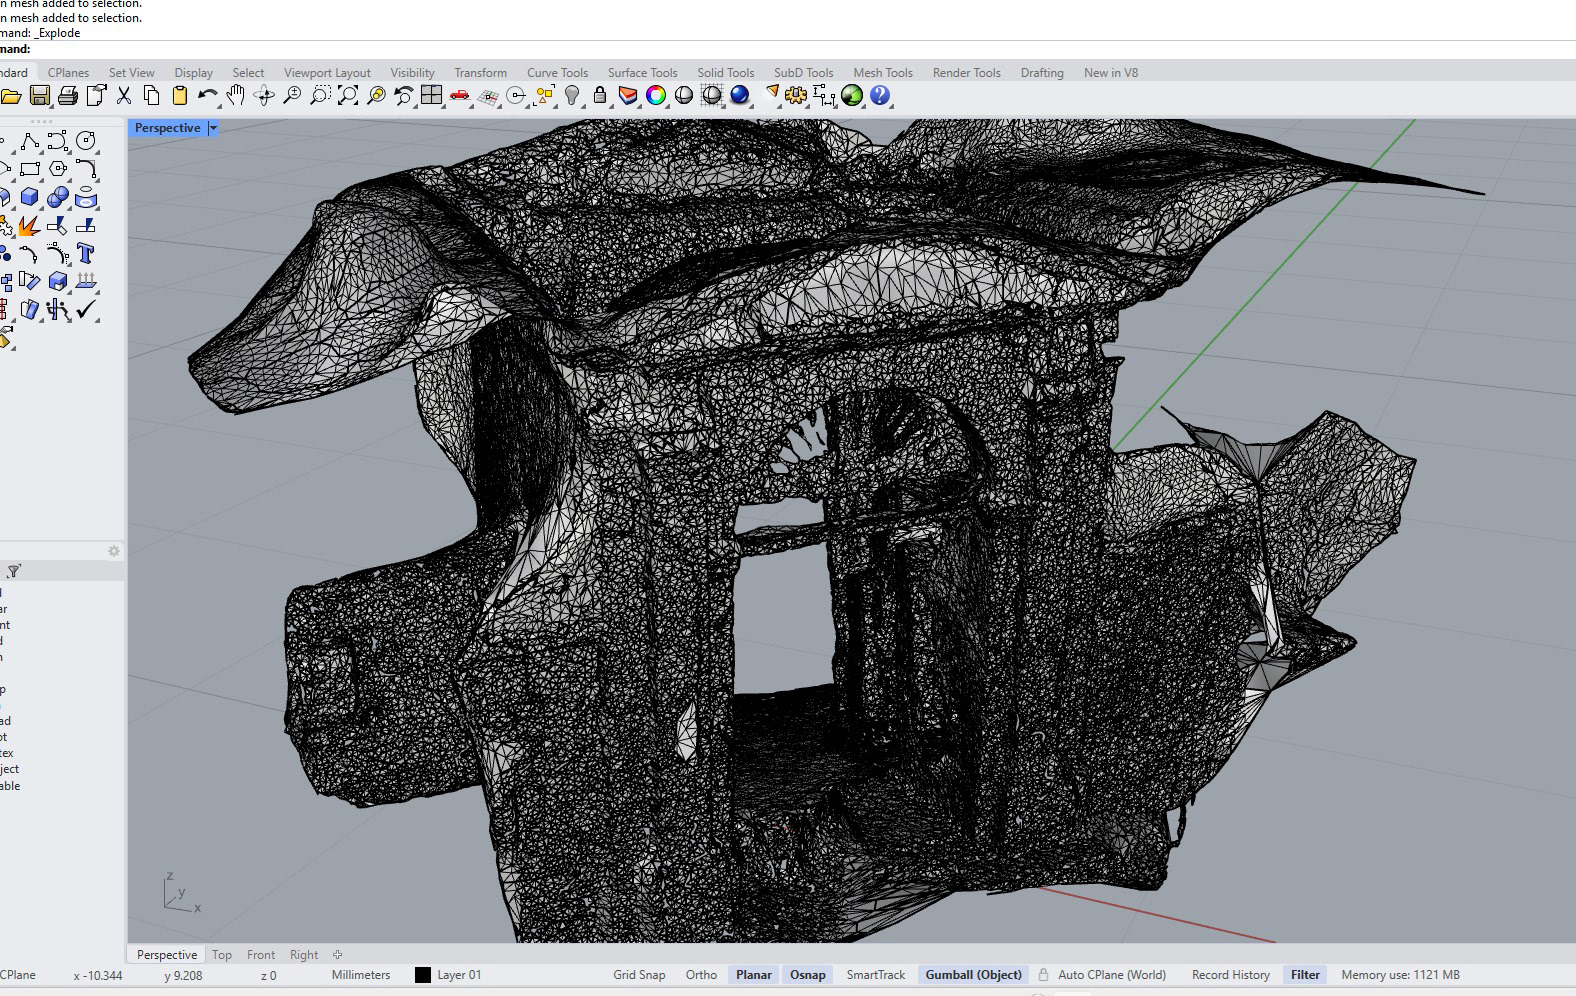Click the Undo arrow icon
The image size is (1576, 996).
(x=207, y=96)
